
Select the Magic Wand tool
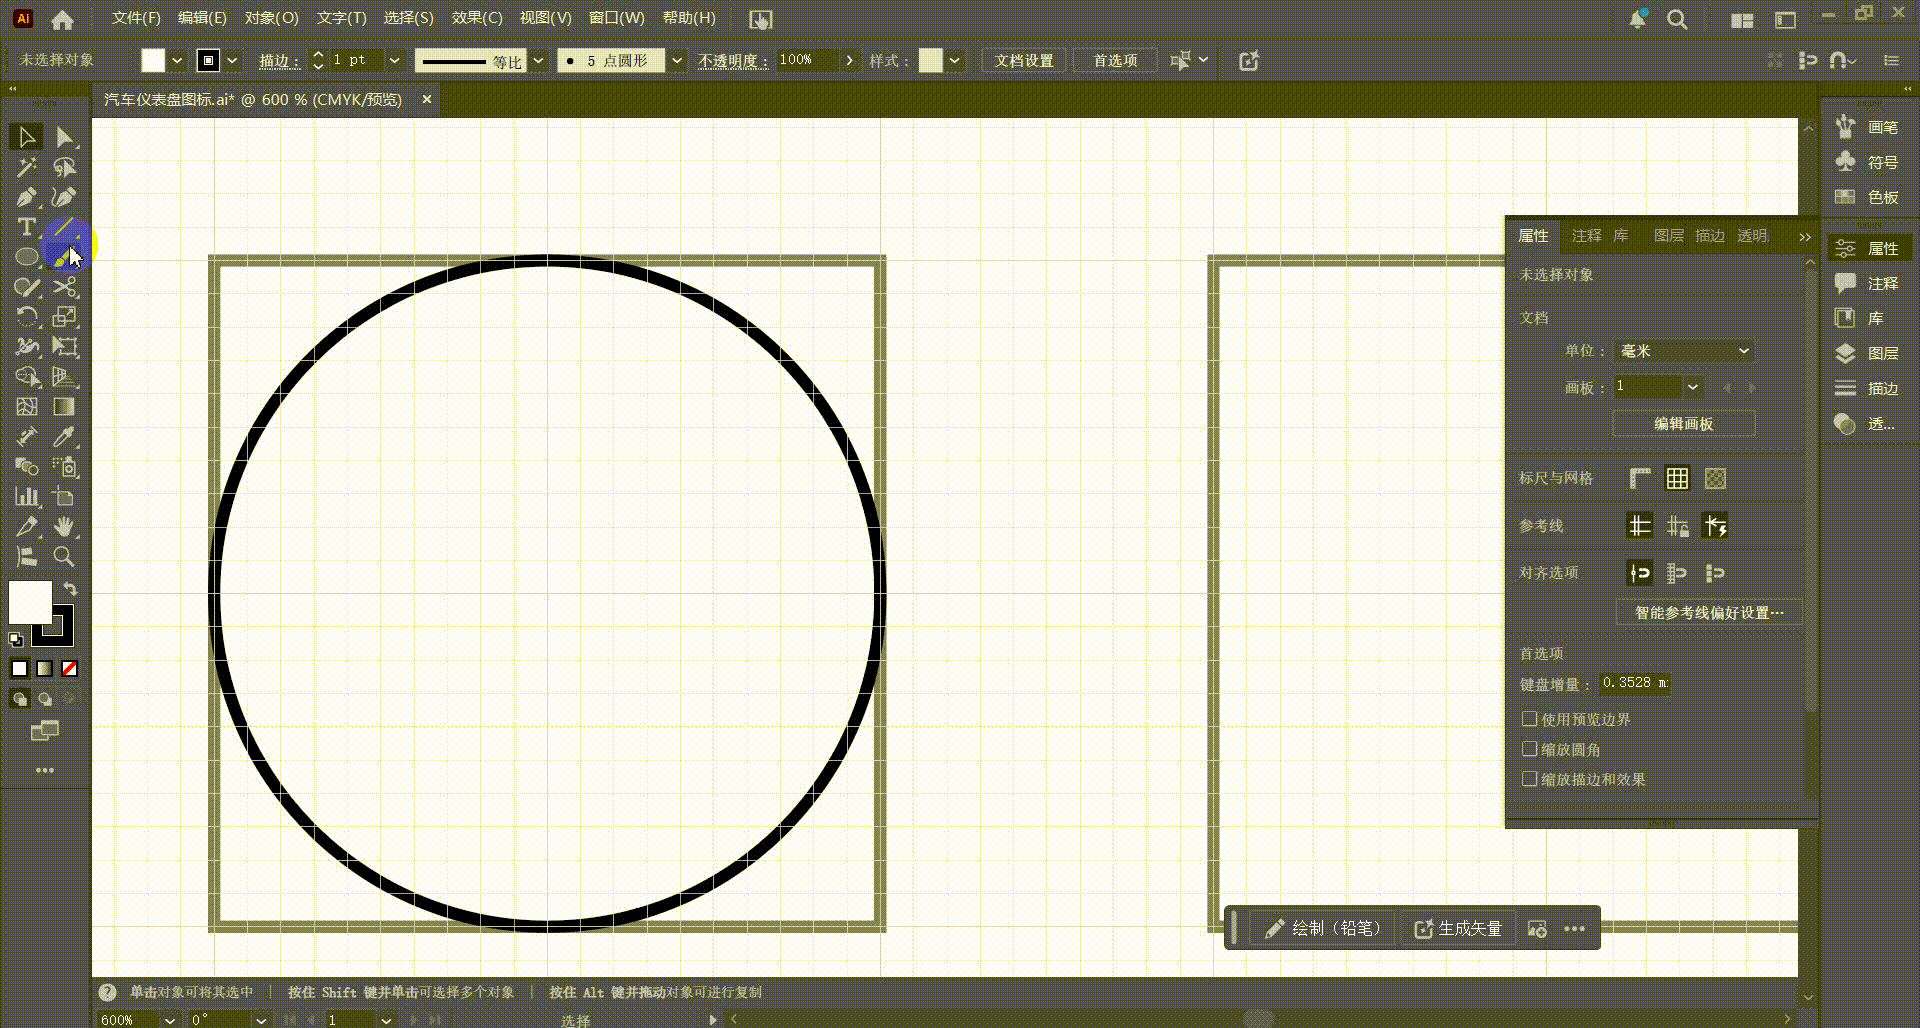27,167
